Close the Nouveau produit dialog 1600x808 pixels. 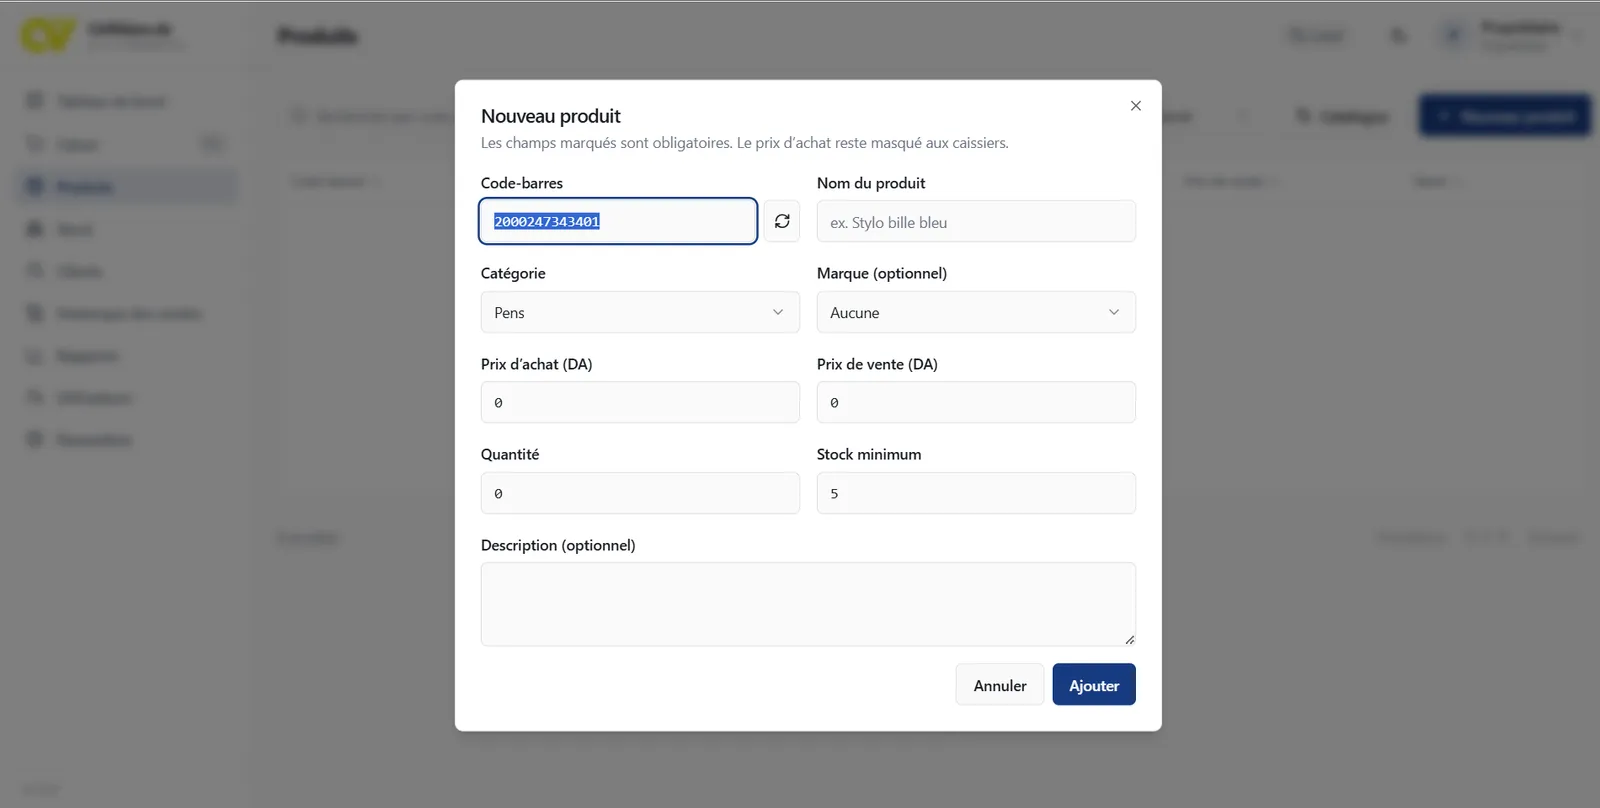click(1136, 106)
